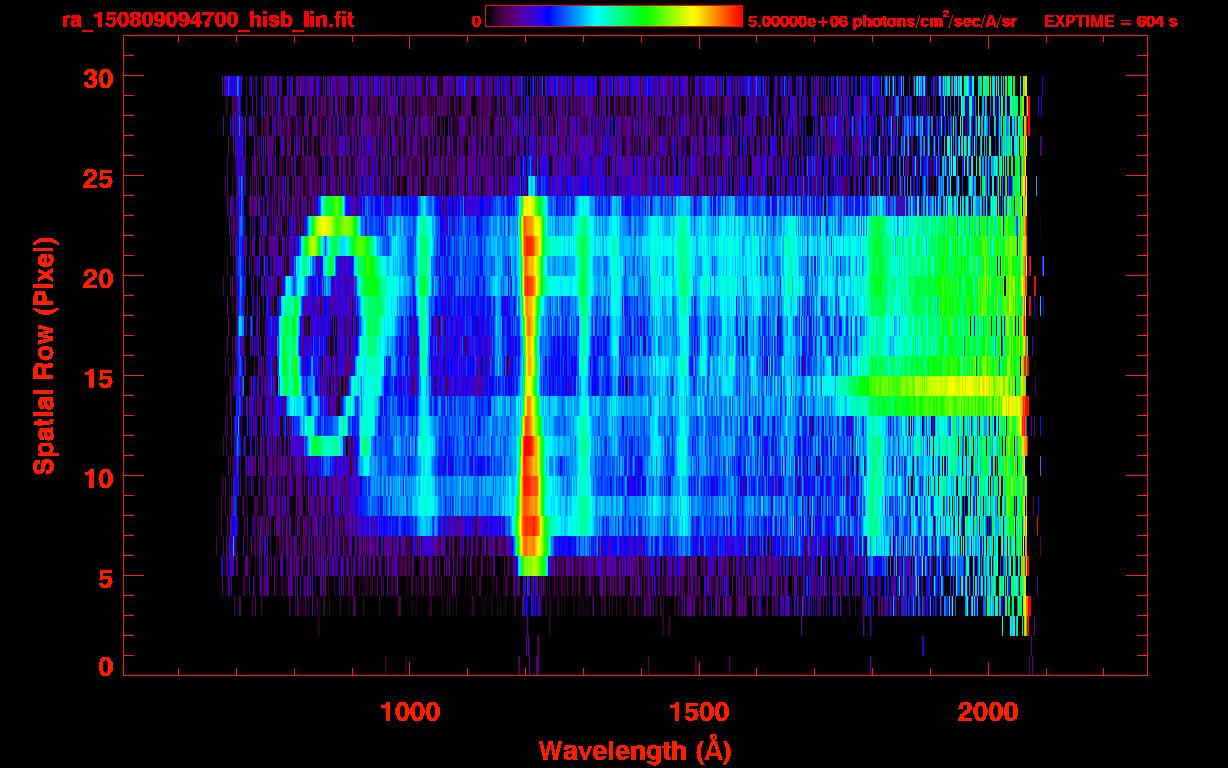
Task: Click the Spatial Row (Pixel) axis title
Action: click(x=44, y=355)
